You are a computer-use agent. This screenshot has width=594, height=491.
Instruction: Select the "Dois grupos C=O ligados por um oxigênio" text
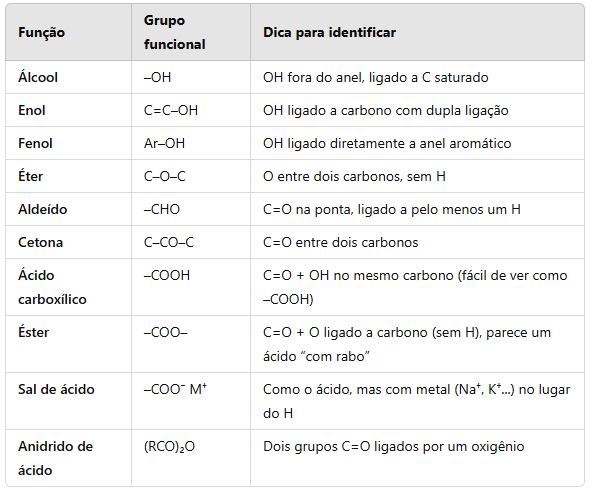[394, 447]
